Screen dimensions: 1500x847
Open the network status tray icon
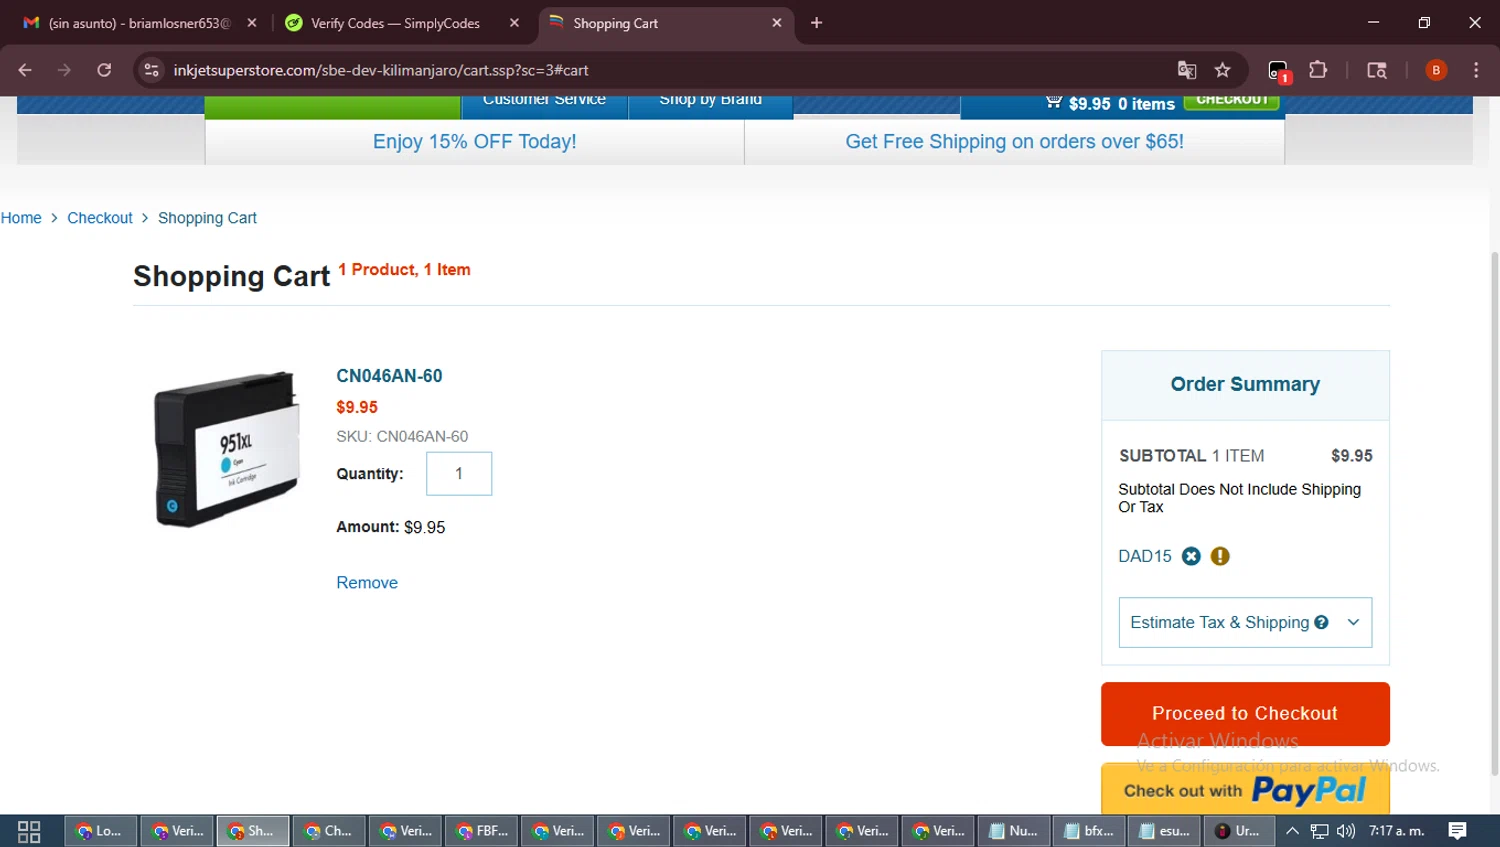(1320, 831)
